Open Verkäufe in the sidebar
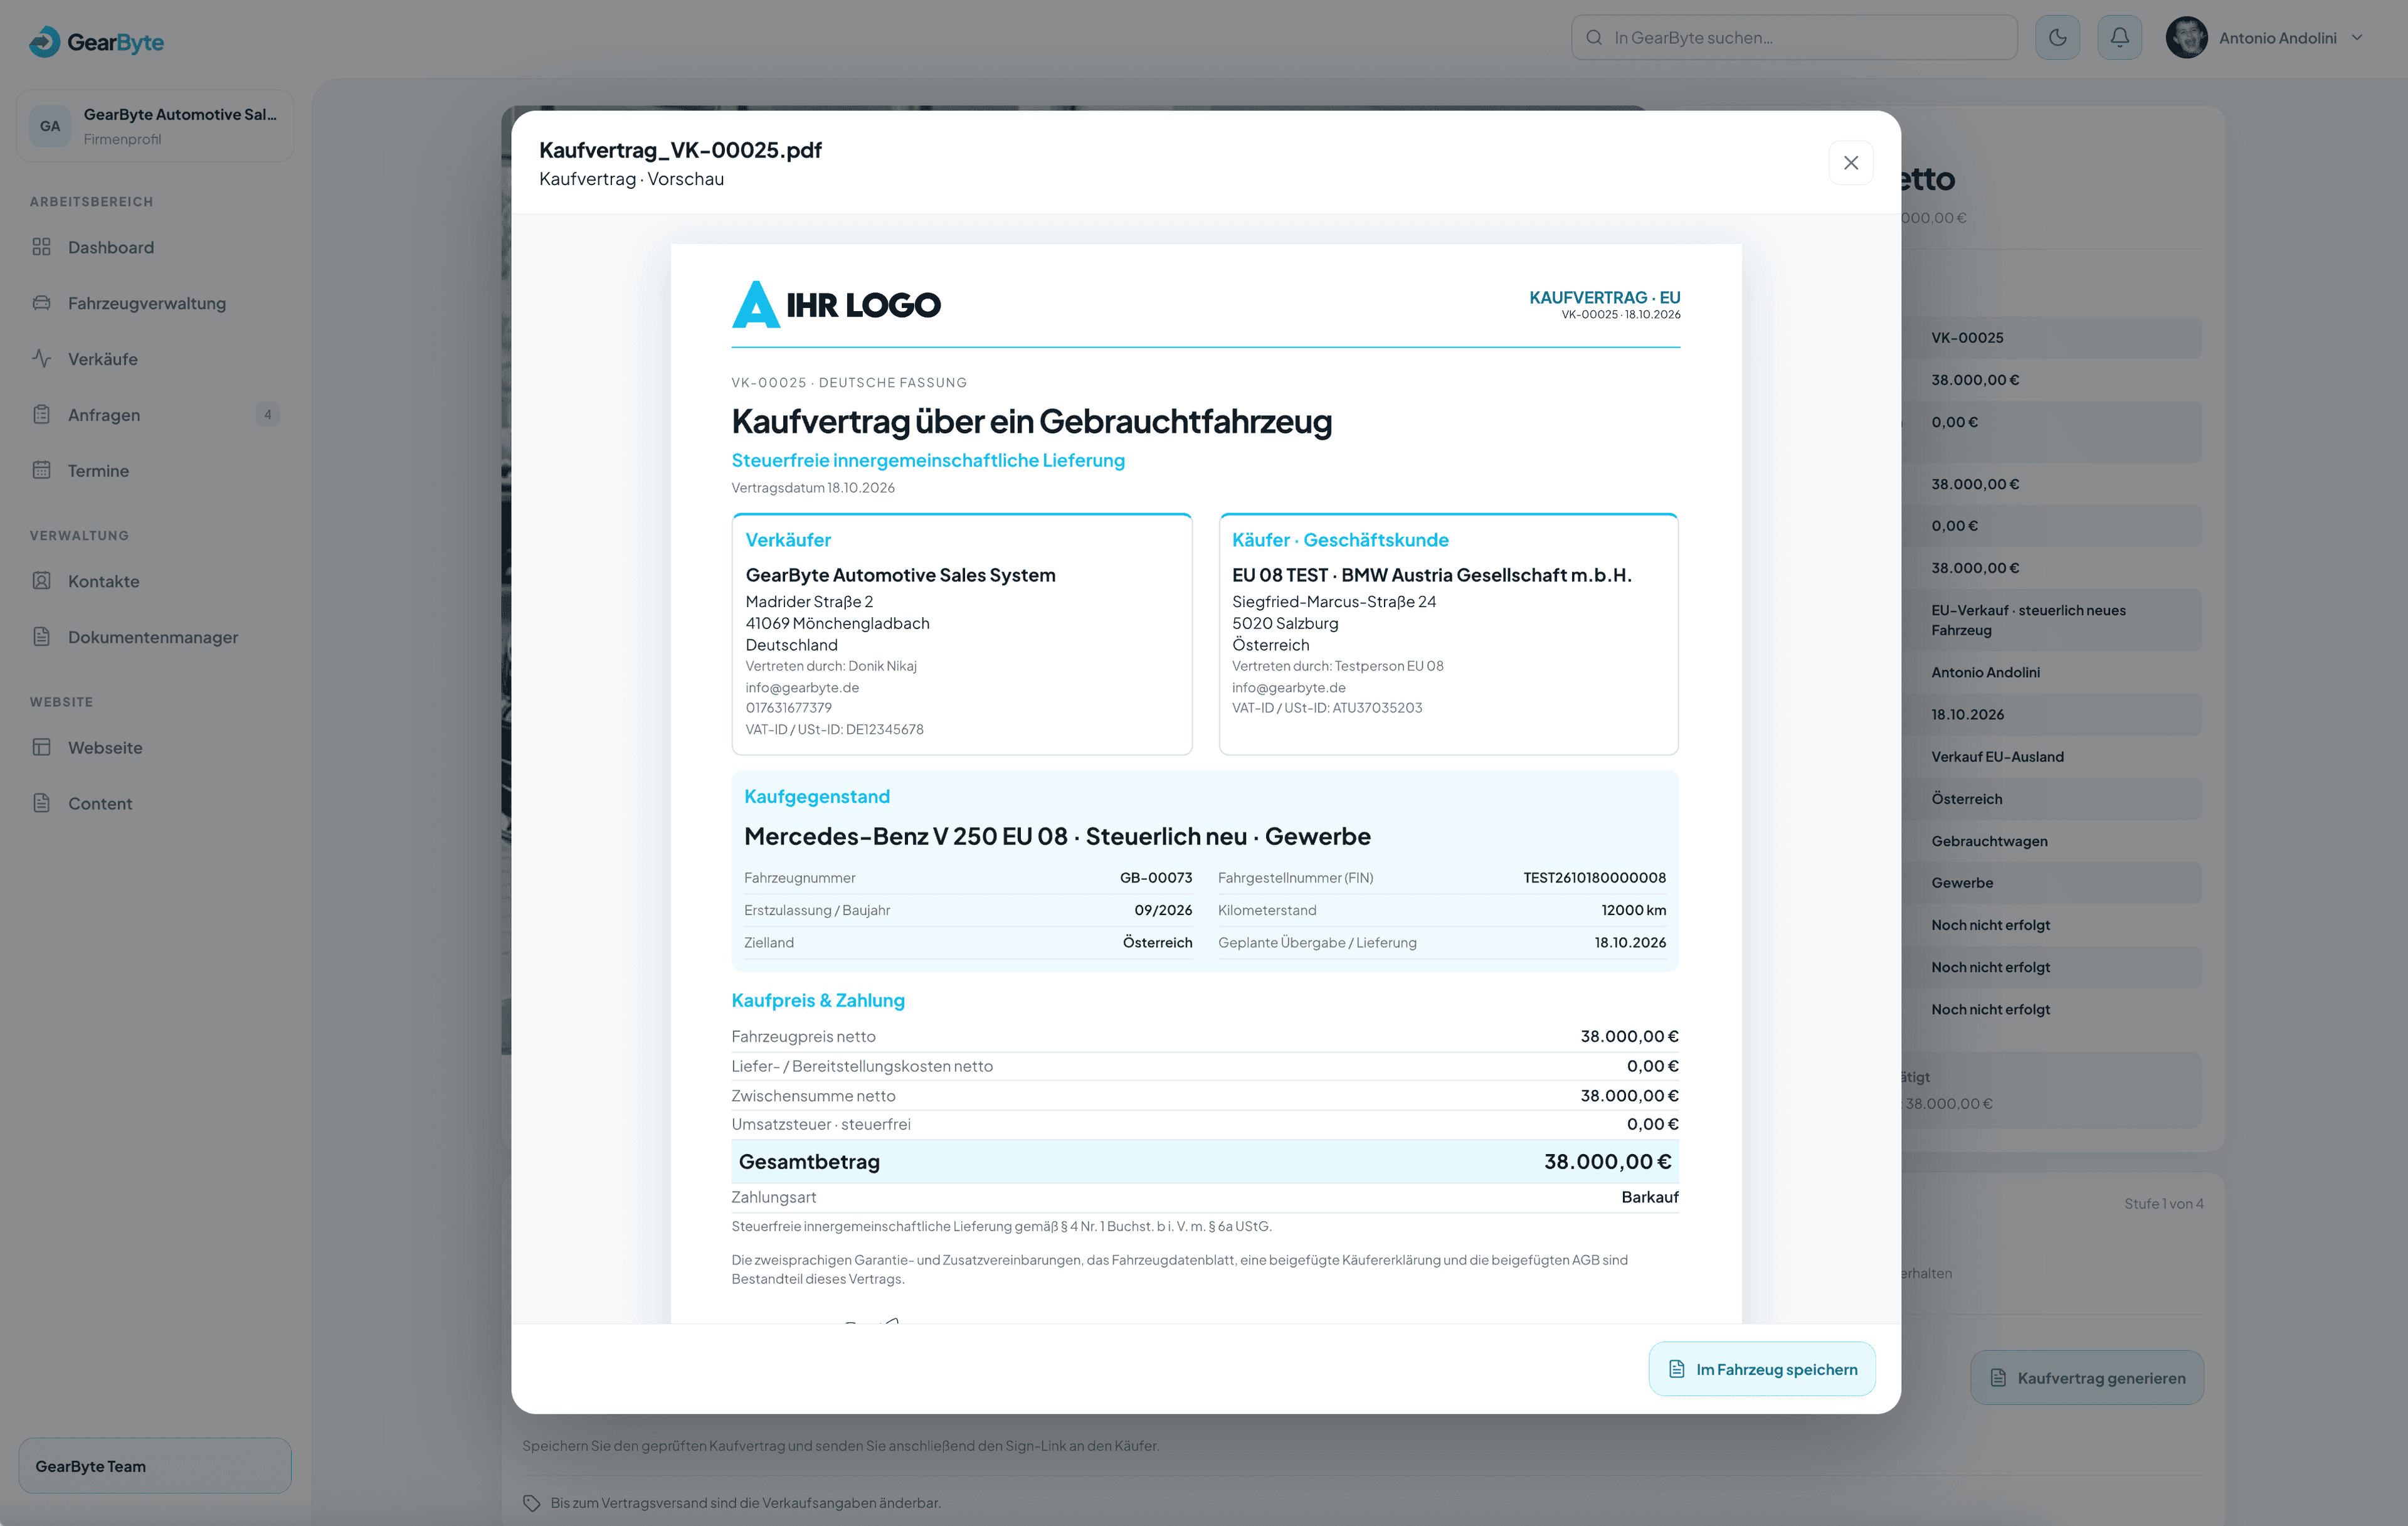Screen dimensions: 2408x1526 click(155, 359)
